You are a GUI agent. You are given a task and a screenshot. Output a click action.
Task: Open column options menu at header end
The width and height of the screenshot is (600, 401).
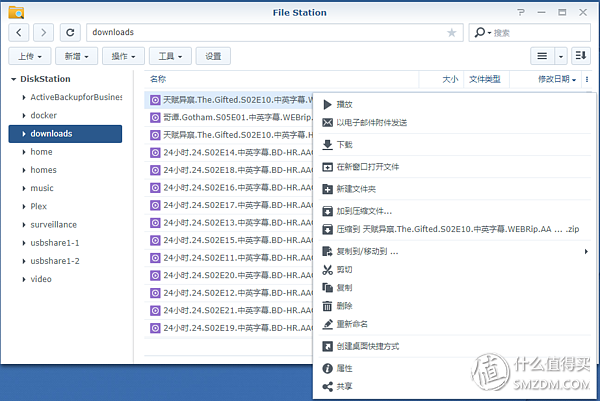pos(587,80)
